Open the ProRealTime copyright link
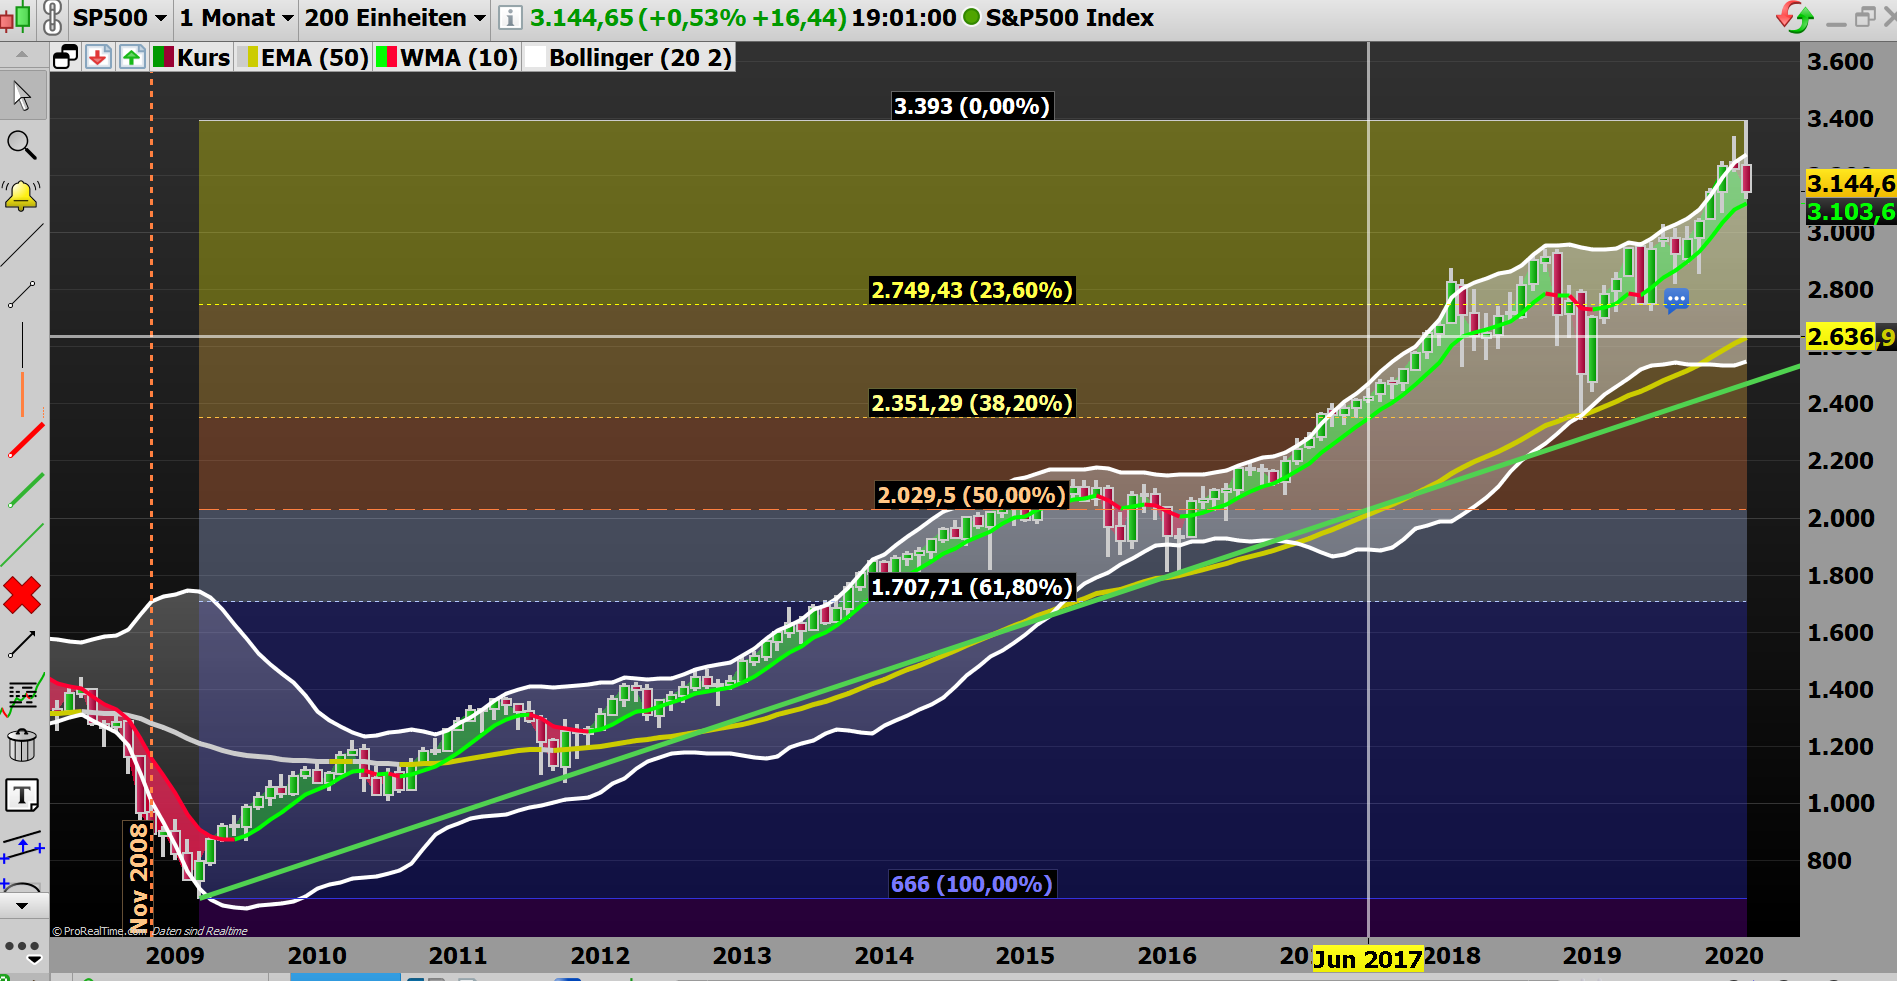This screenshot has height=981, width=1897. coord(98,930)
